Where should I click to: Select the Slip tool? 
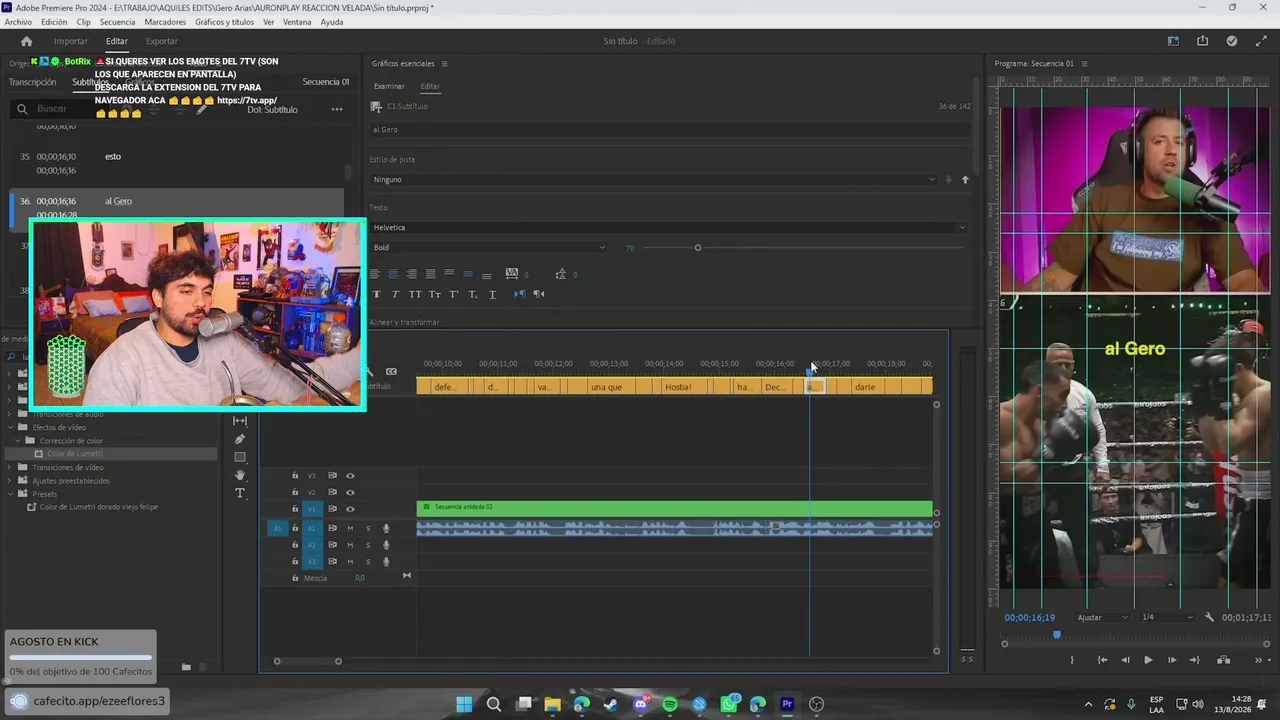[240, 421]
